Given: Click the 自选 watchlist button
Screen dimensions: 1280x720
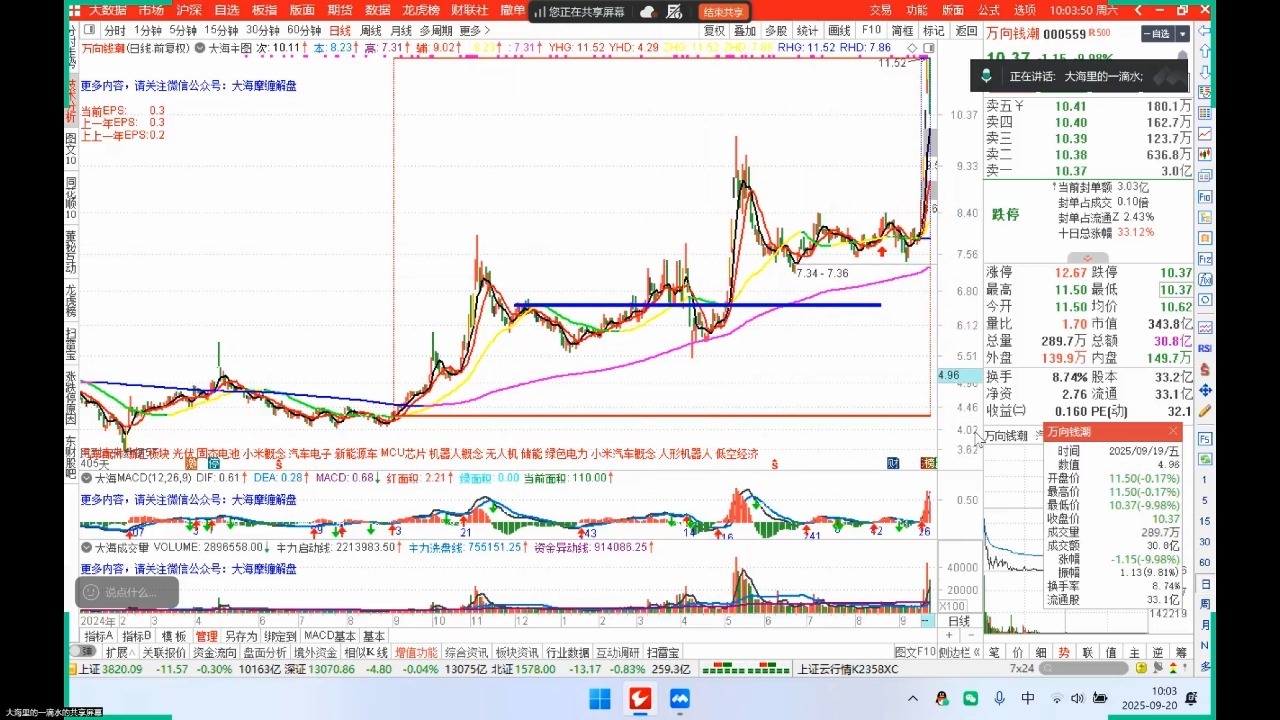Looking at the screenshot, I should [1156, 33].
